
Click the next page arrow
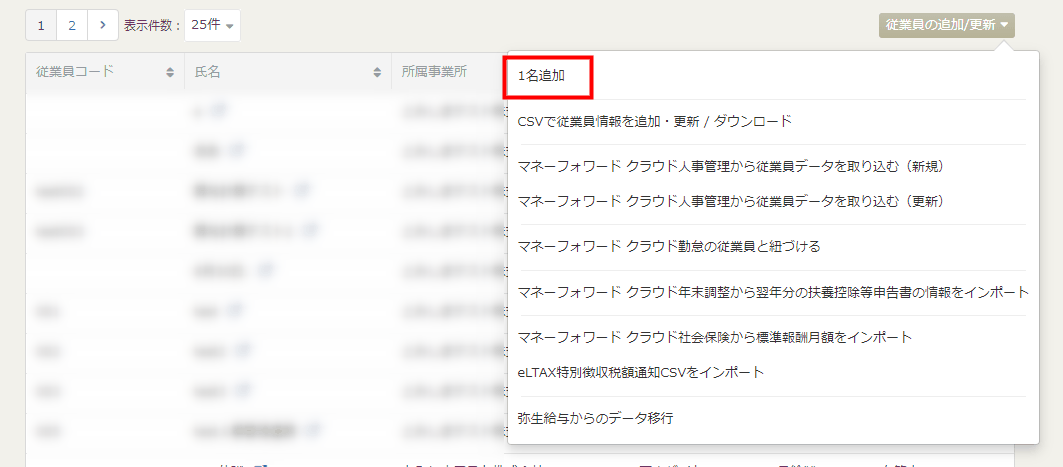pyautogui.click(x=102, y=25)
